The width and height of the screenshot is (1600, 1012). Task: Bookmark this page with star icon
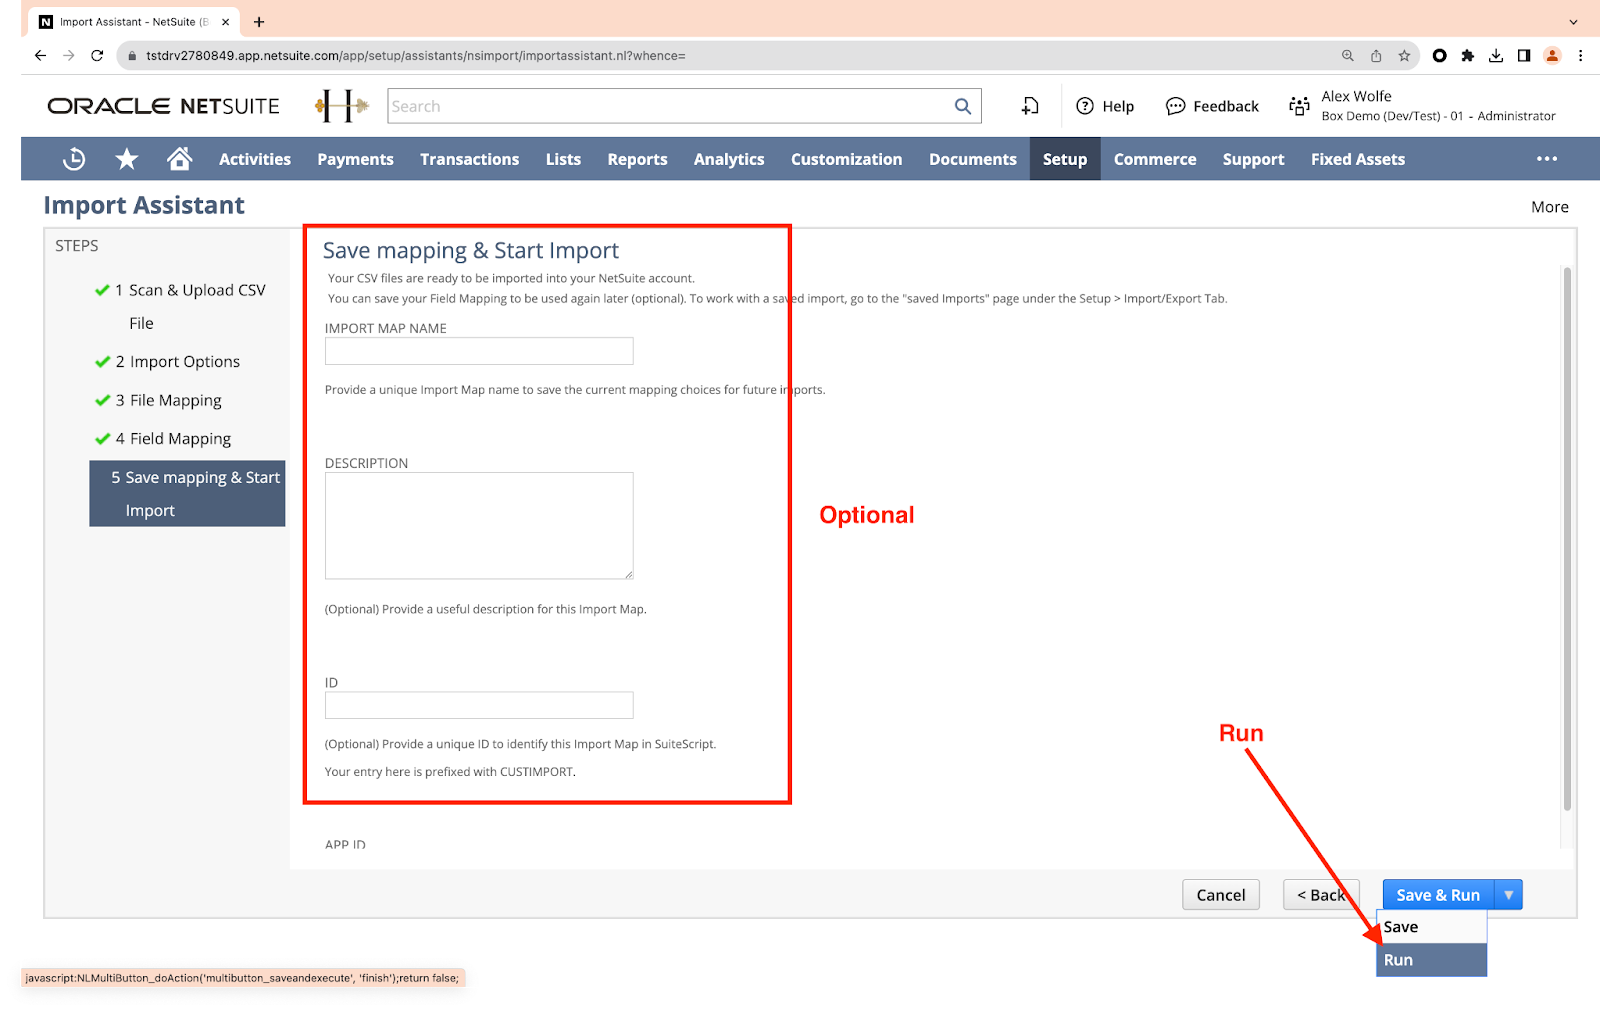[1404, 56]
